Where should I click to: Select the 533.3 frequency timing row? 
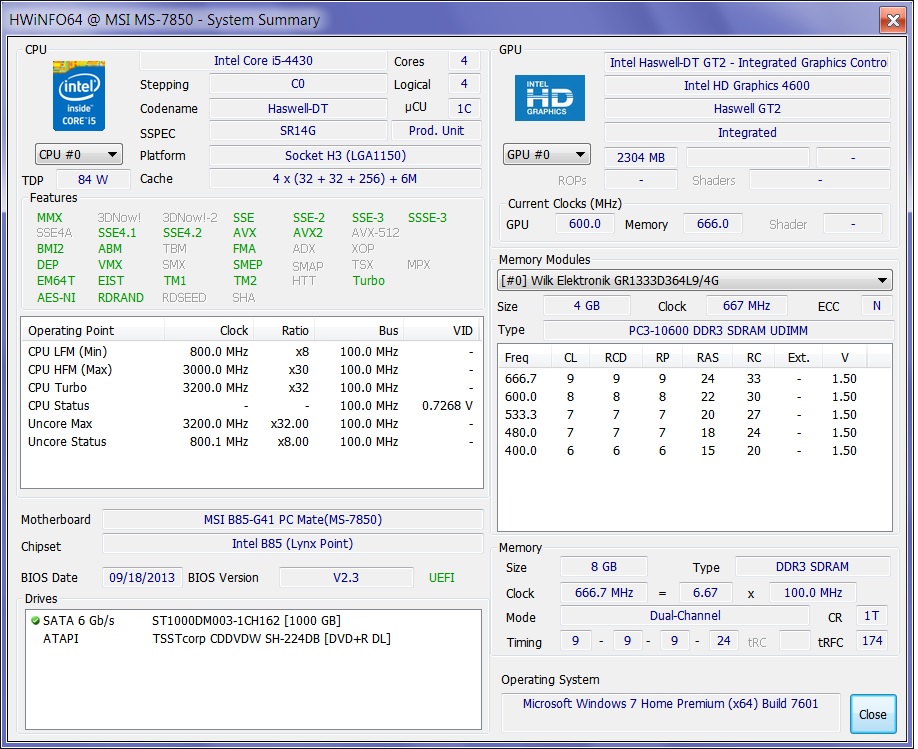coord(694,415)
